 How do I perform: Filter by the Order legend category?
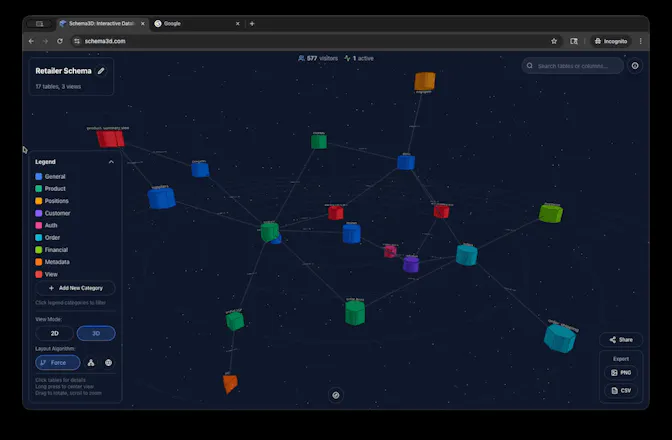48,237
